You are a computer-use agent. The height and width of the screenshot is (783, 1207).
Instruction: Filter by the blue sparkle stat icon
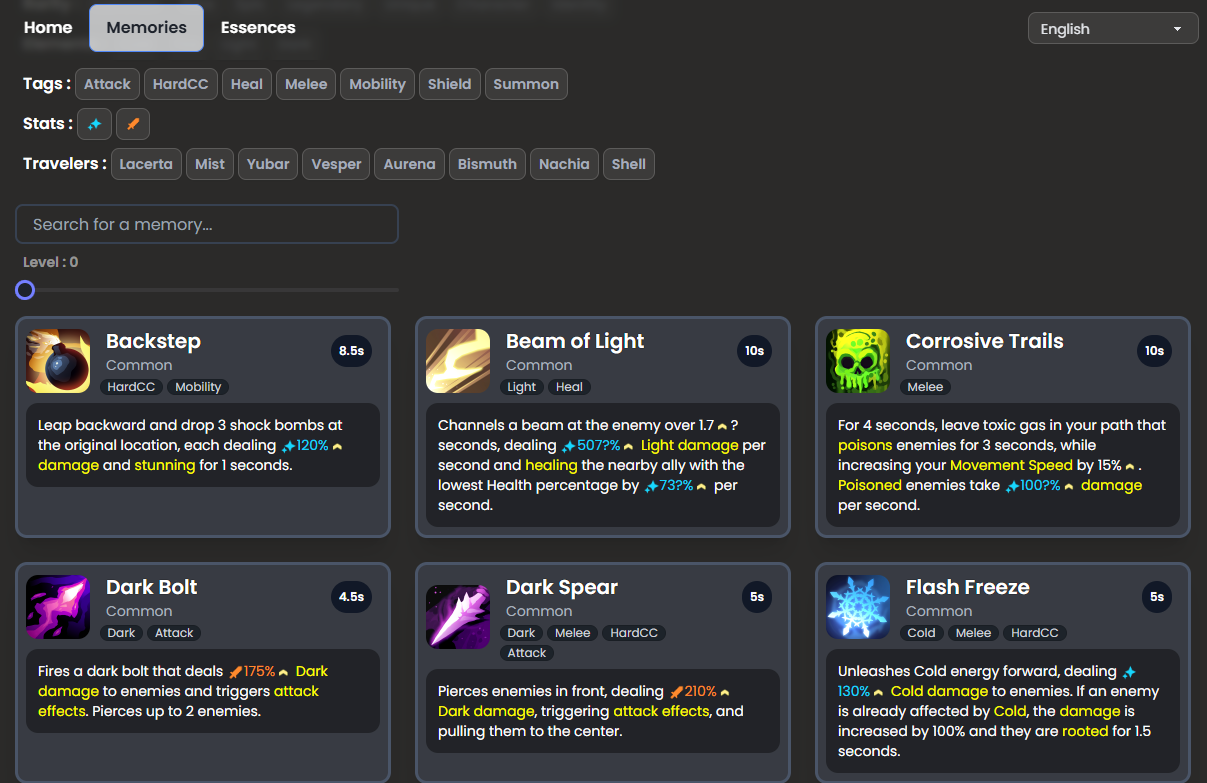tap(94, 124)
